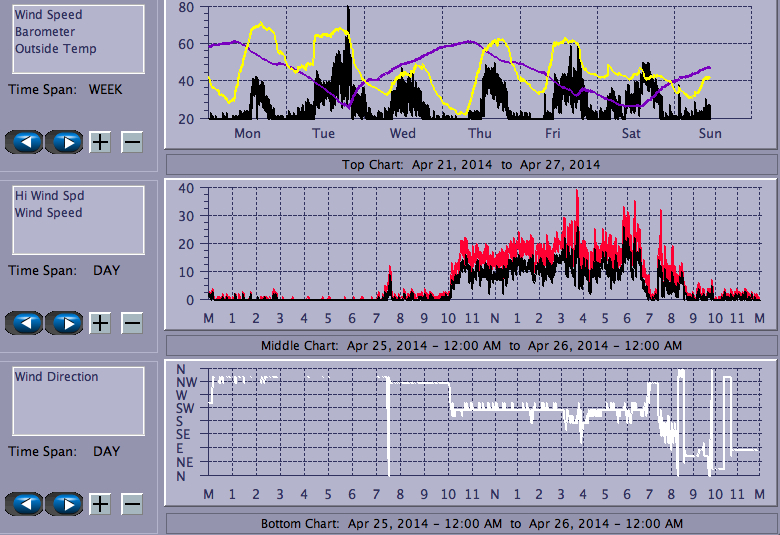The height and width of the screenshot is (535, 780).
Task: Click the Bottom Chart date range caption
Action: [x=471, y=524]
